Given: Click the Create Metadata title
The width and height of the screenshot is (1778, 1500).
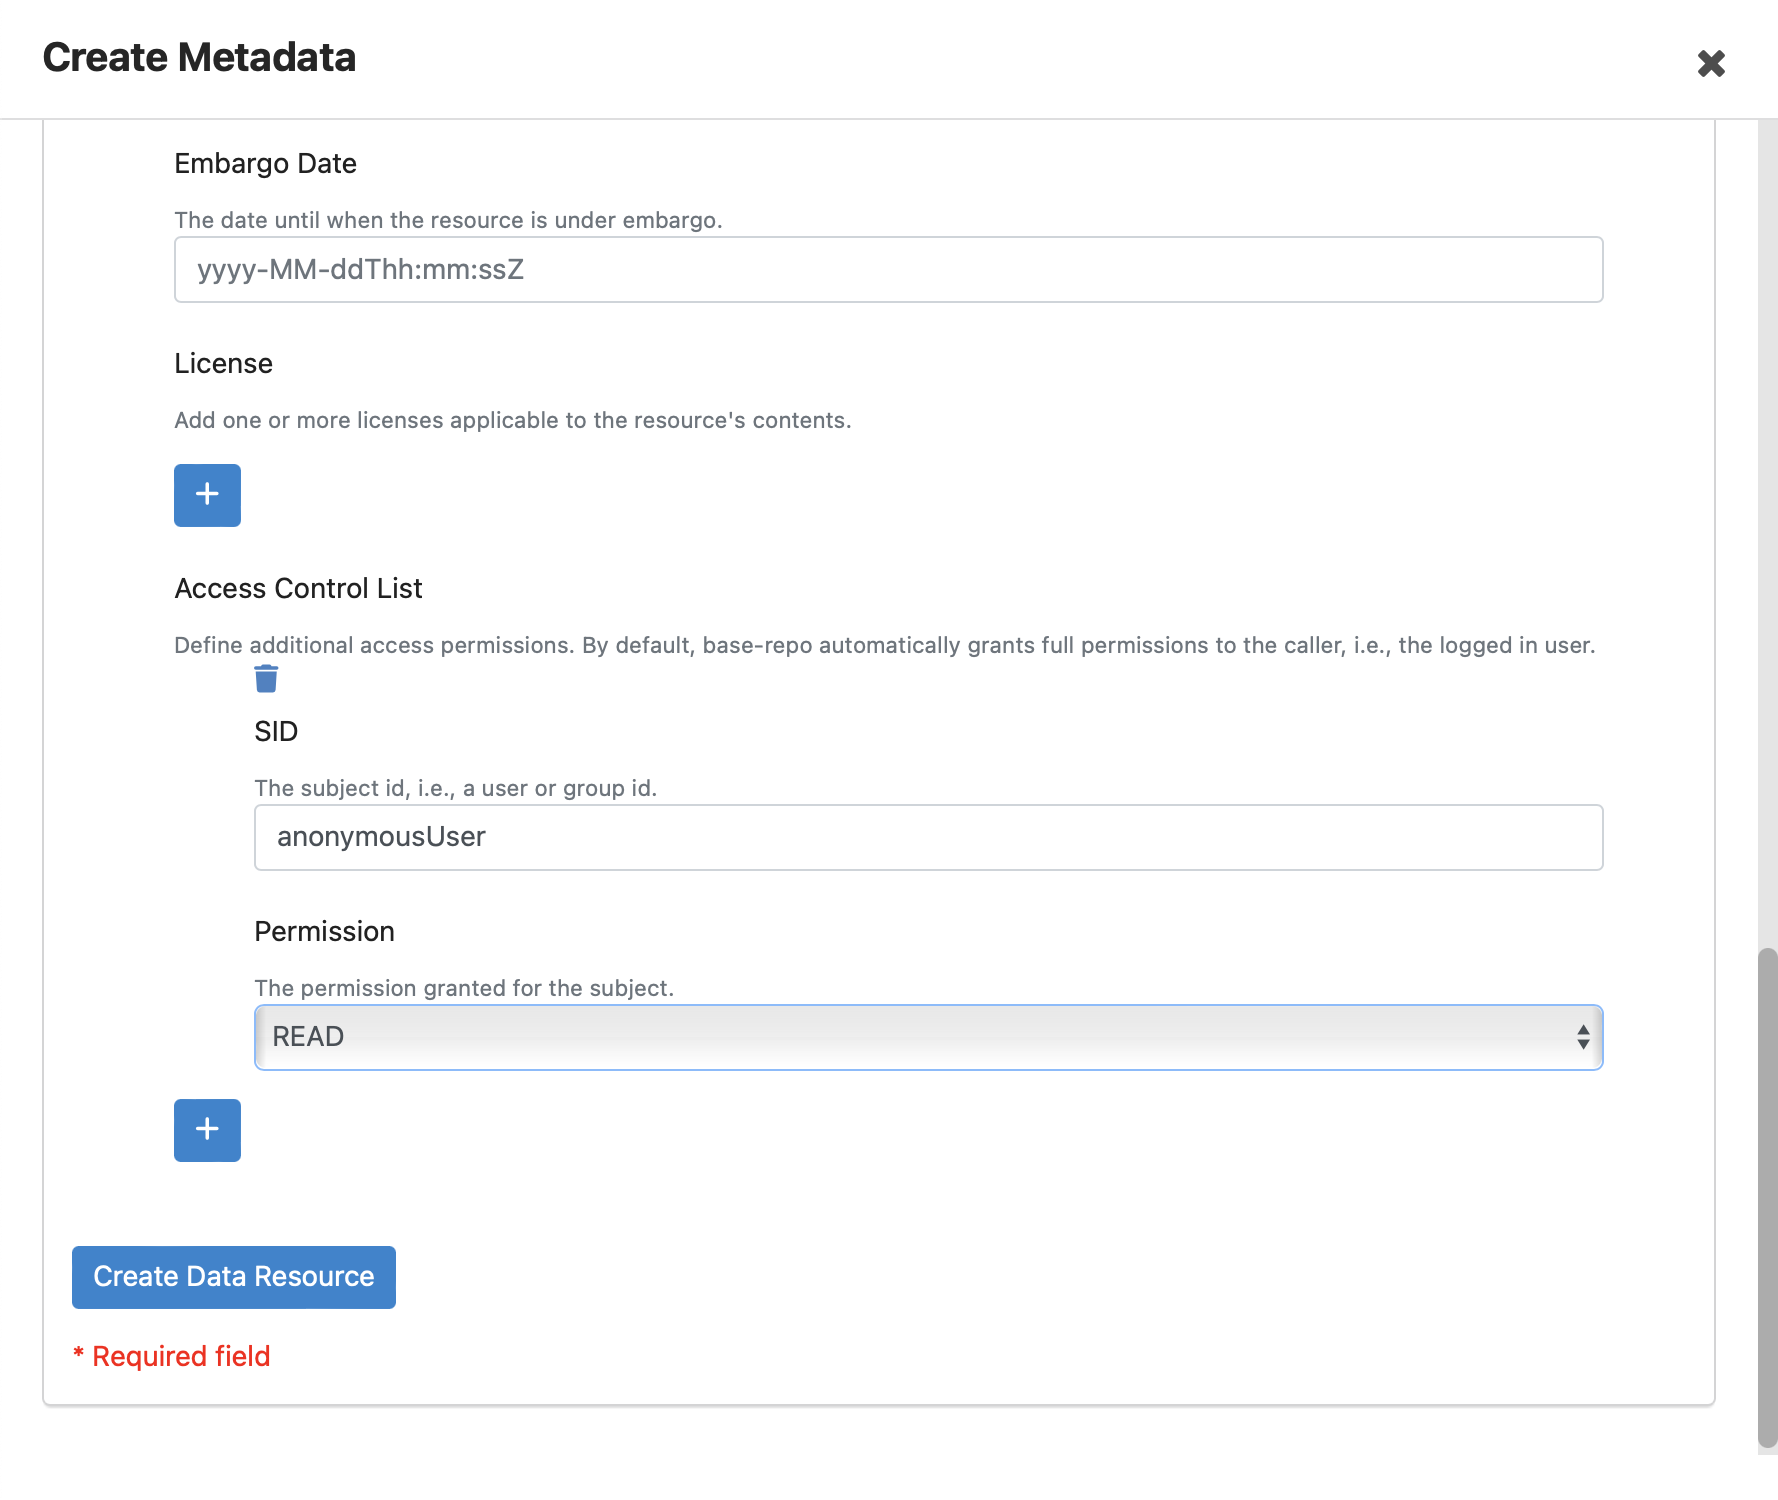Looking at the screenshot, I should pos(199,57).
